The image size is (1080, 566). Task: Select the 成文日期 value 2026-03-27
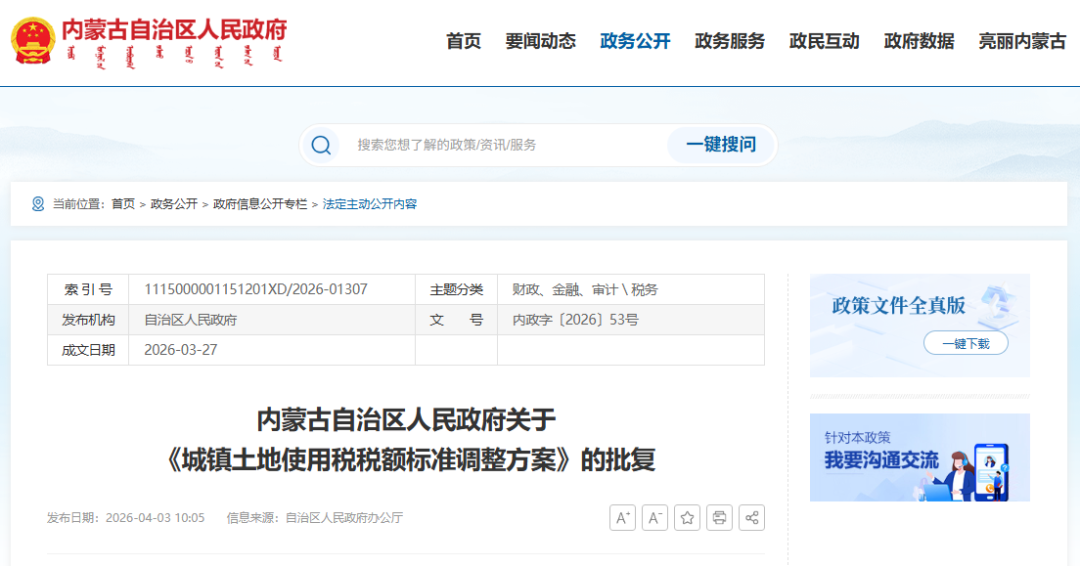(x=180, y=350)
